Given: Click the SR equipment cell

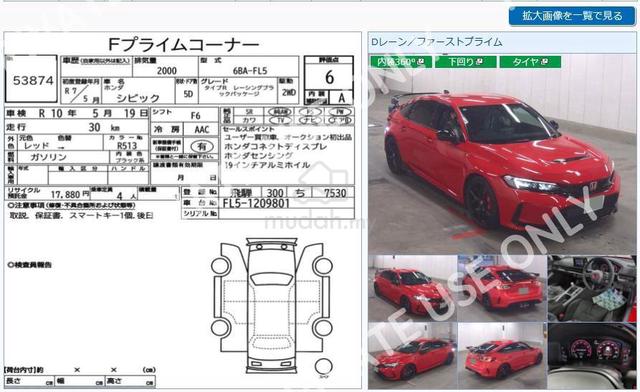Looking at the screenshot, I should click(x=249, y=112).
